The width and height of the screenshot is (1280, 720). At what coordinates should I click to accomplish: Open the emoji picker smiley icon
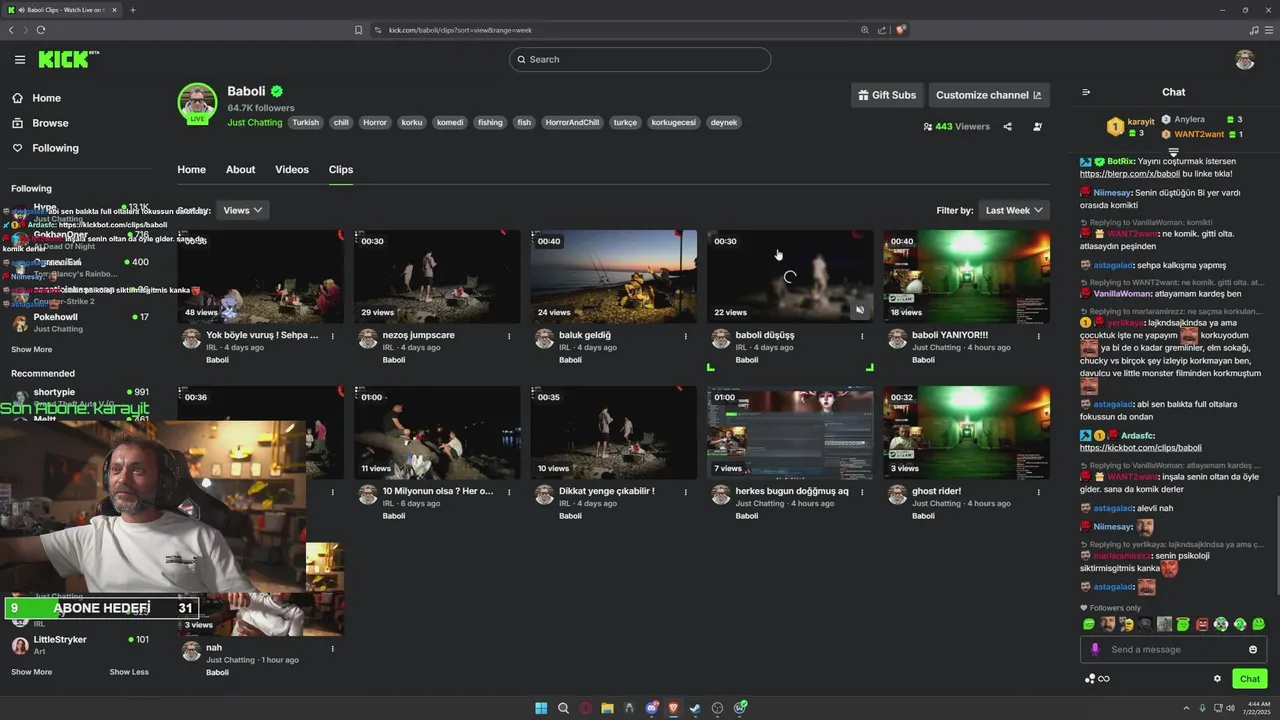tap(1253, 650)
